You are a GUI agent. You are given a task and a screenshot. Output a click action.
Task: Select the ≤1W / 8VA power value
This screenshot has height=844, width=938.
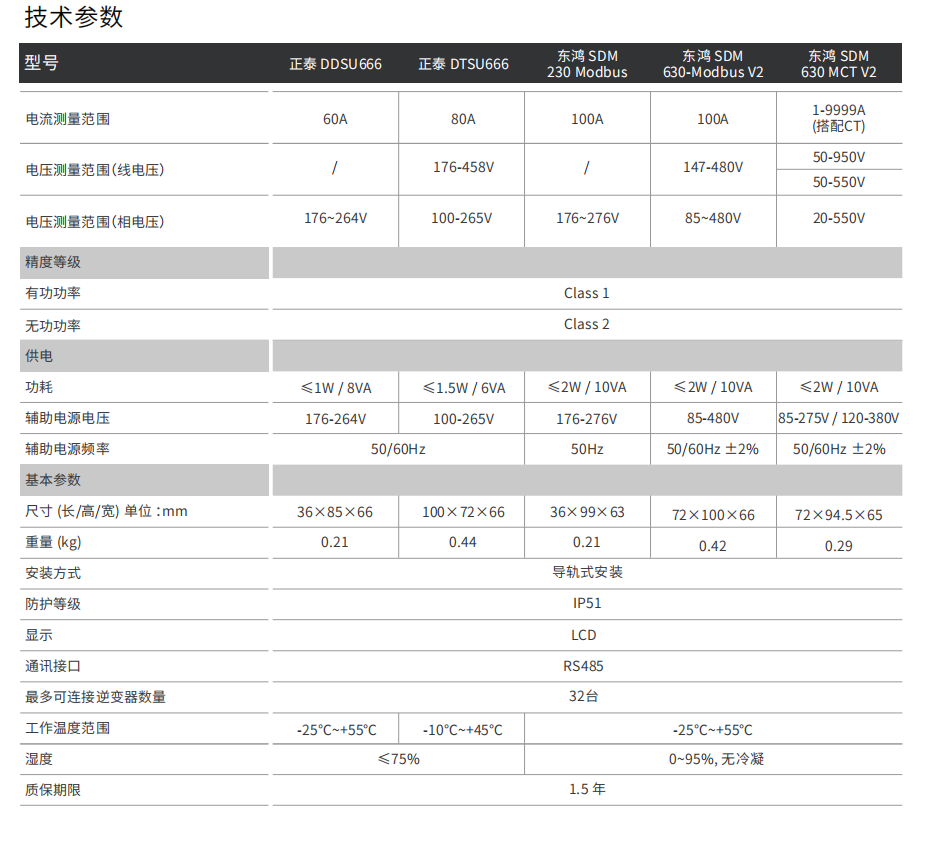click(x=336, y=388)
